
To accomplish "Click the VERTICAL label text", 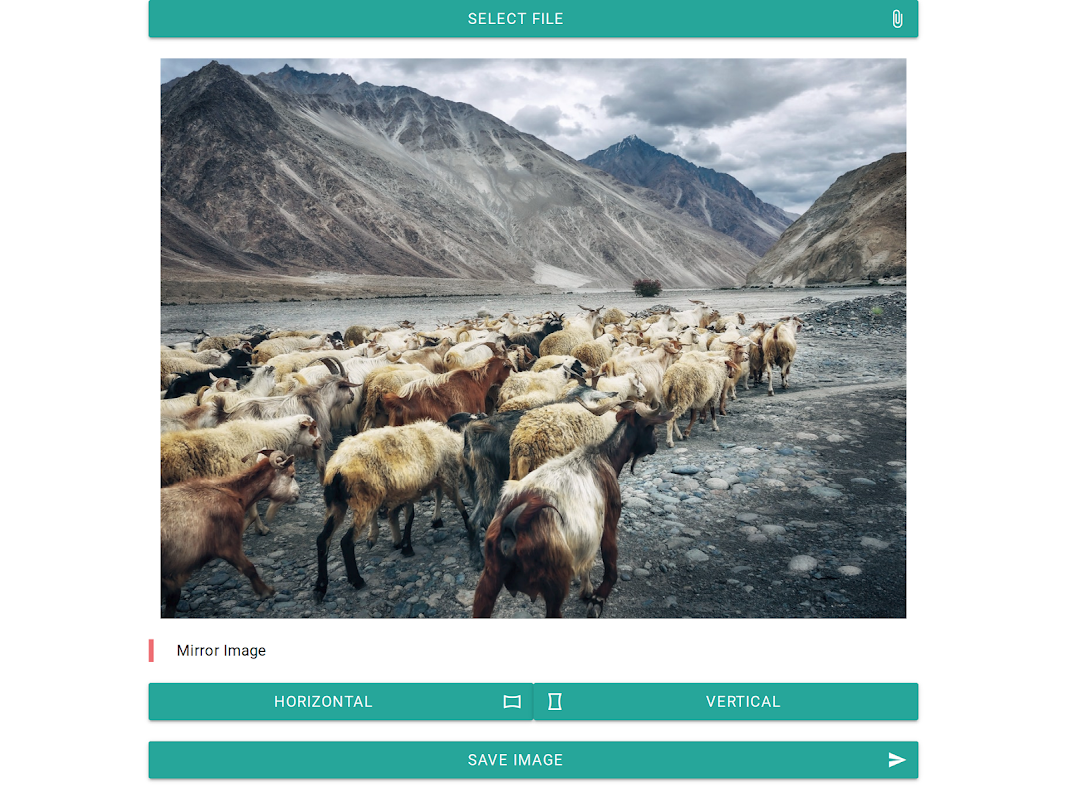I will click(743, 701).
